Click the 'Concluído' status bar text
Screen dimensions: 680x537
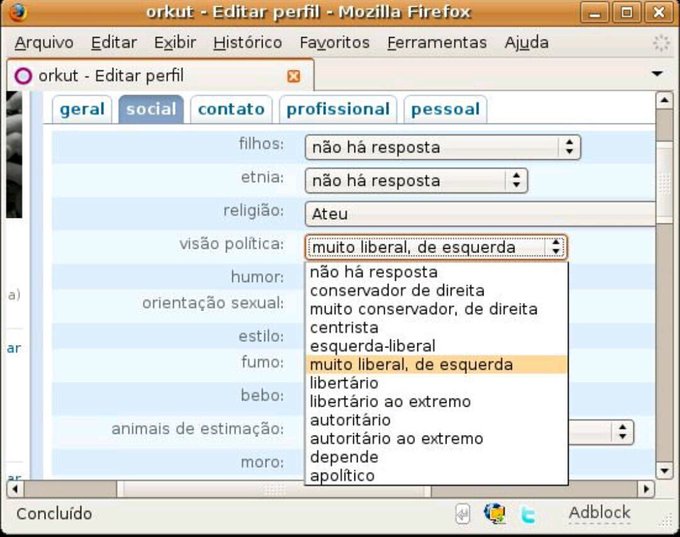click(x=54, y=514)
